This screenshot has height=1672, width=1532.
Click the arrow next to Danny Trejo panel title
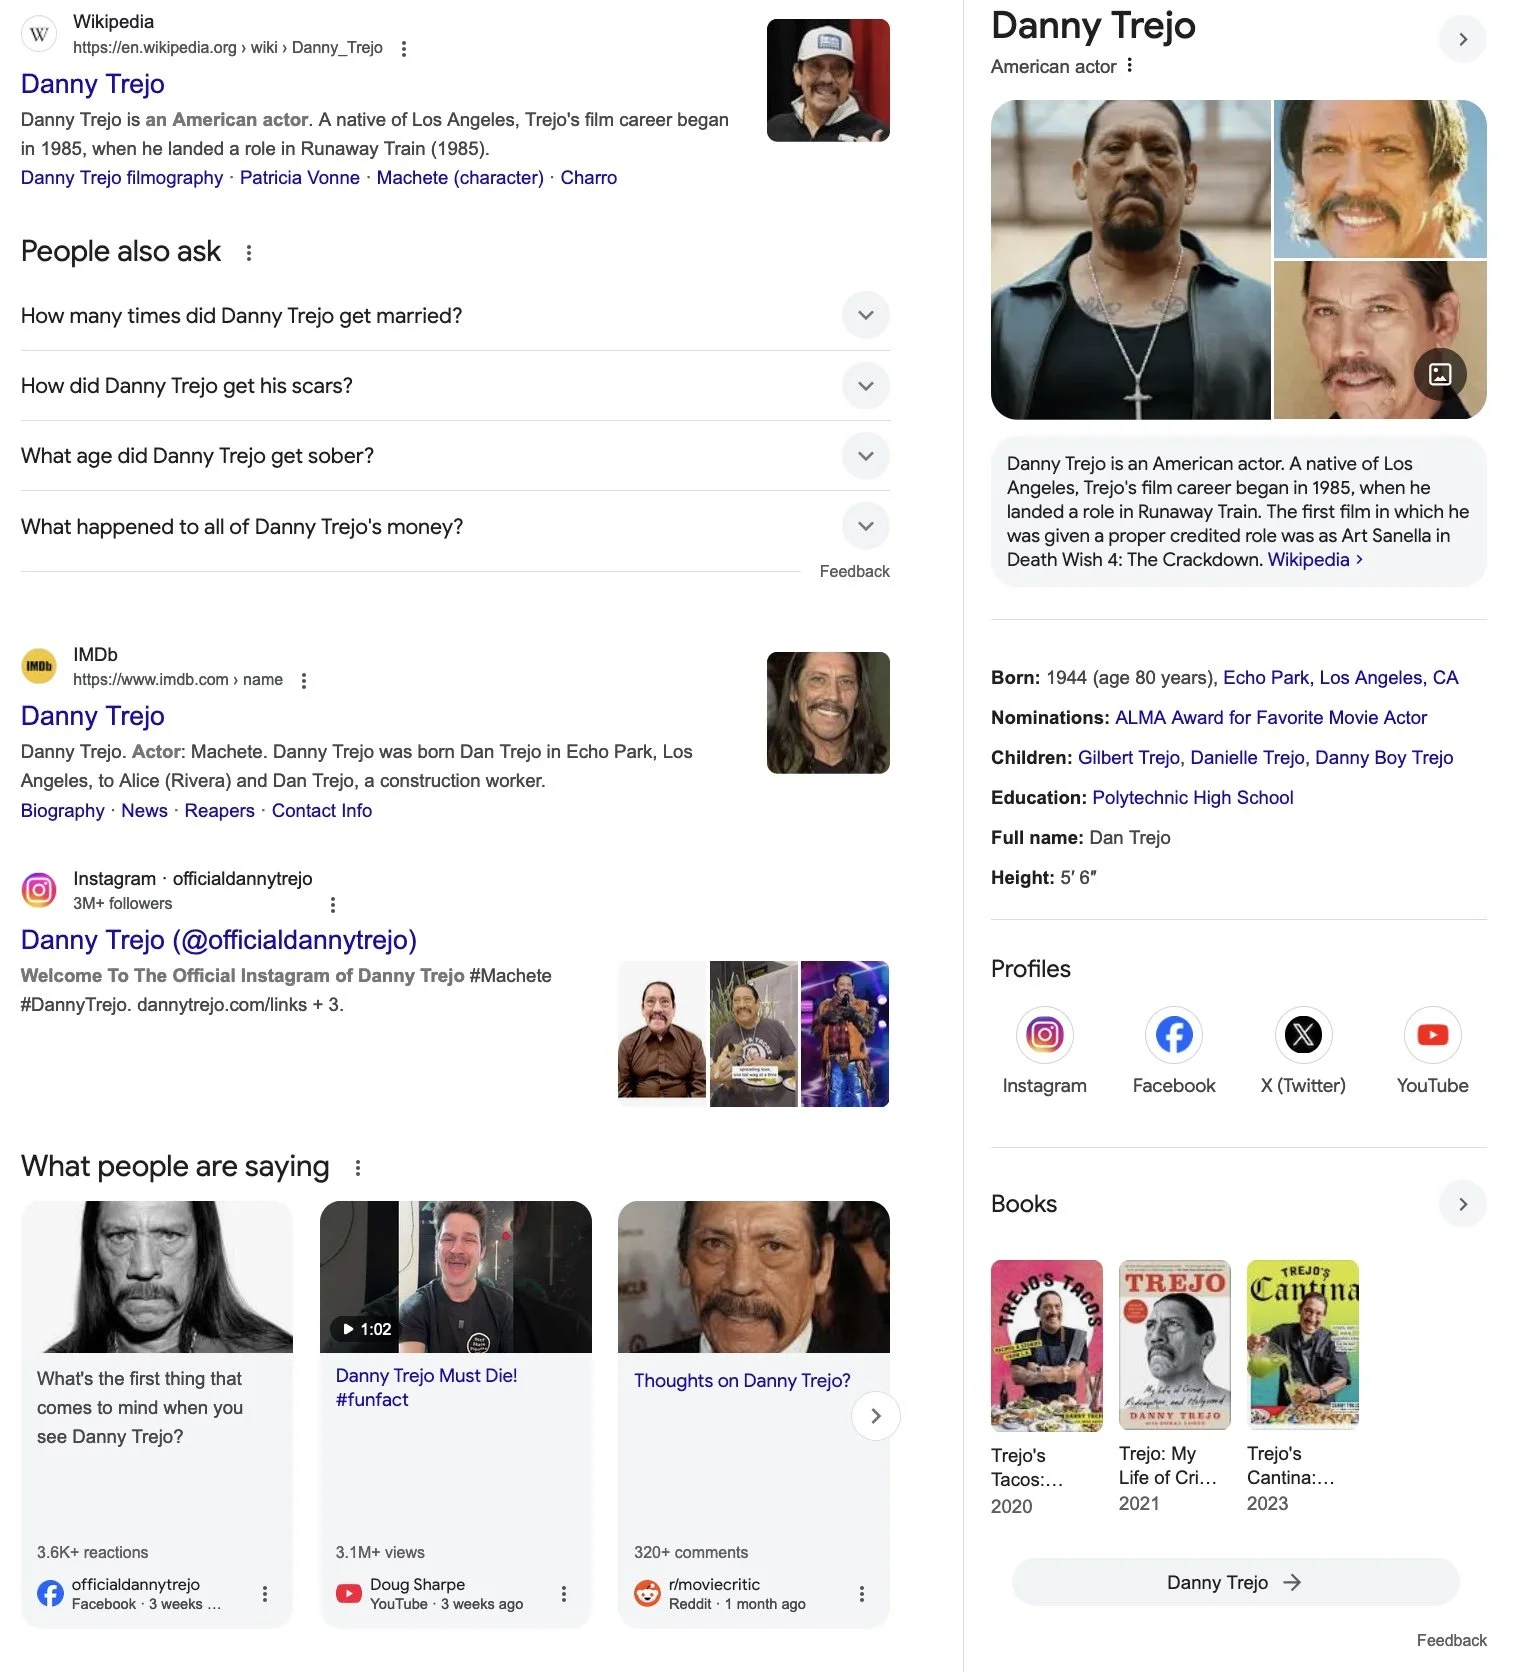pos(1463,39)
